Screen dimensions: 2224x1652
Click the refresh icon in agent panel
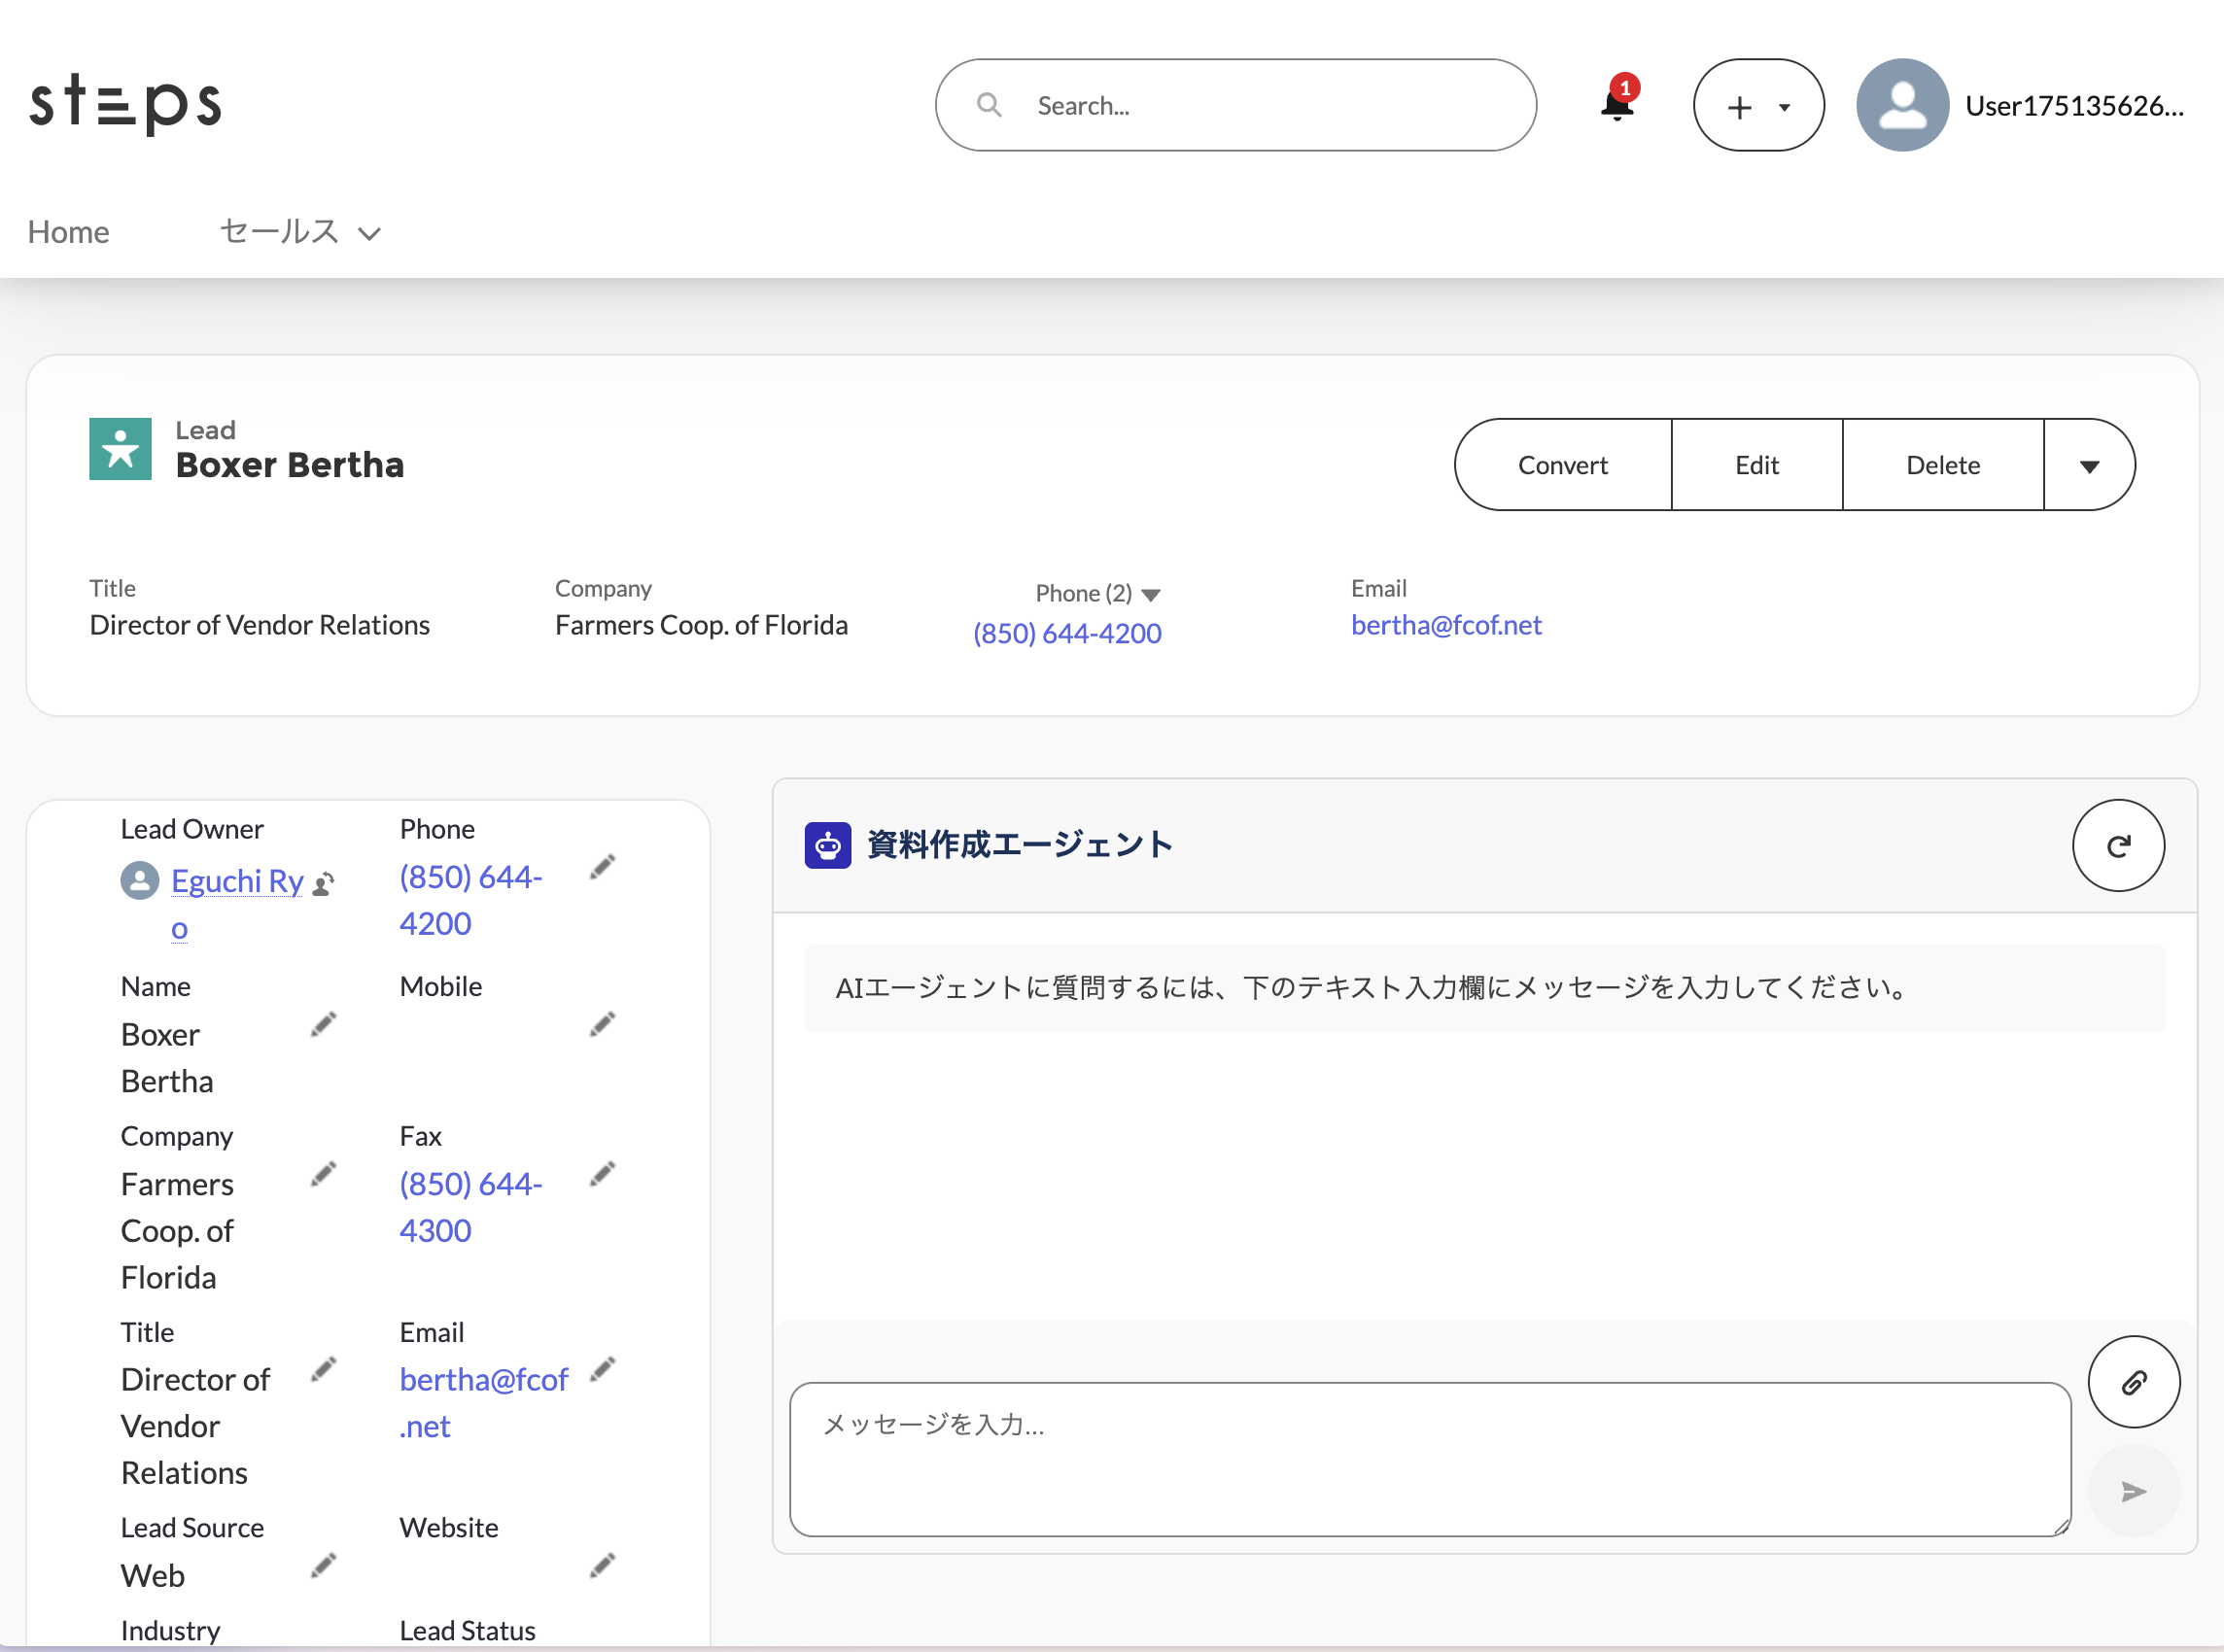point(2117,846)
